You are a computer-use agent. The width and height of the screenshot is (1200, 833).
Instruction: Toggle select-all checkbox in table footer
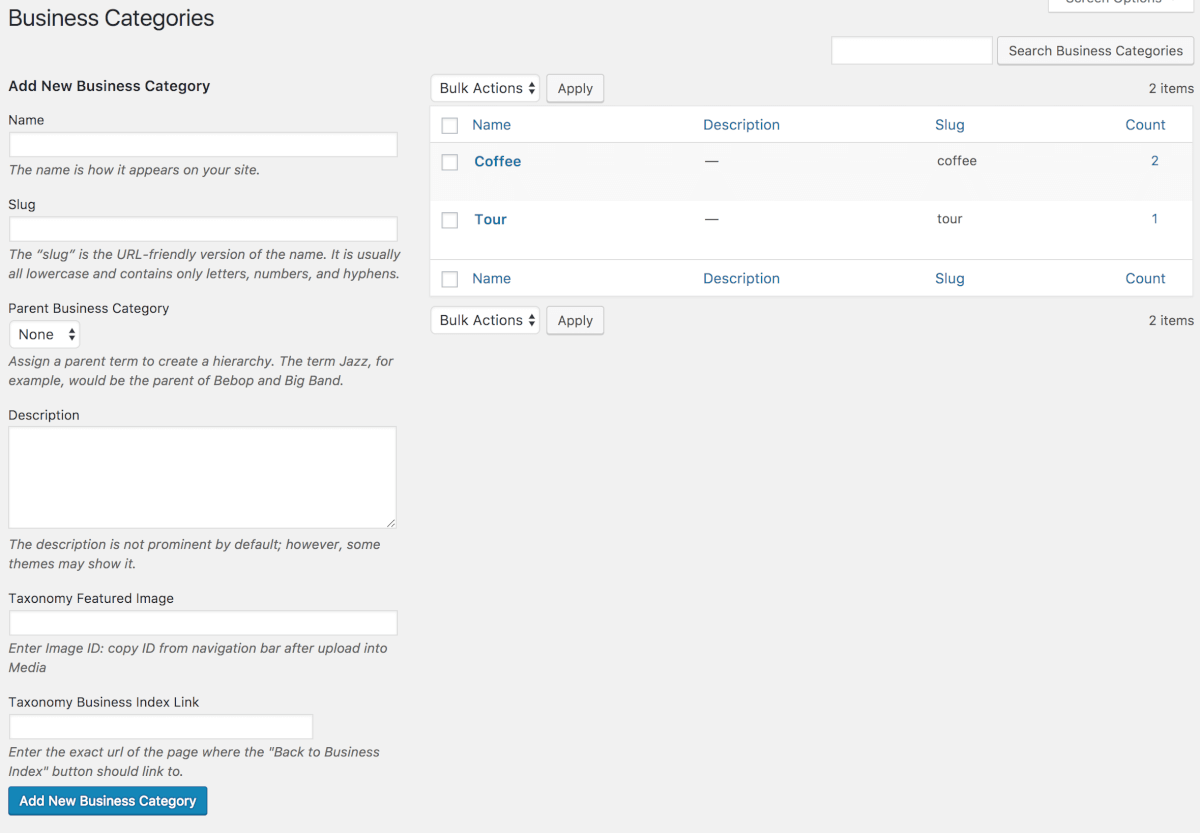pos(450,279)
